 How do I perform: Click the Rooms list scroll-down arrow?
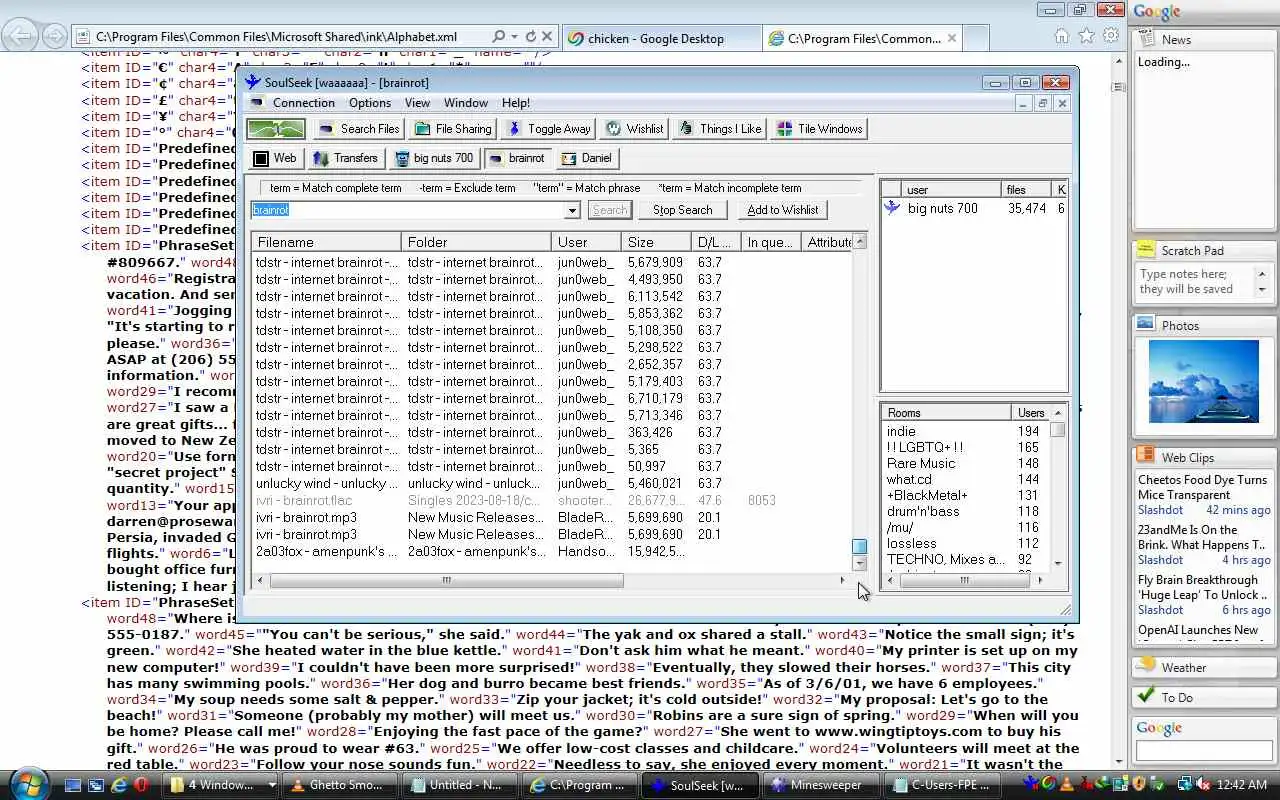[x=1057, y=563]
